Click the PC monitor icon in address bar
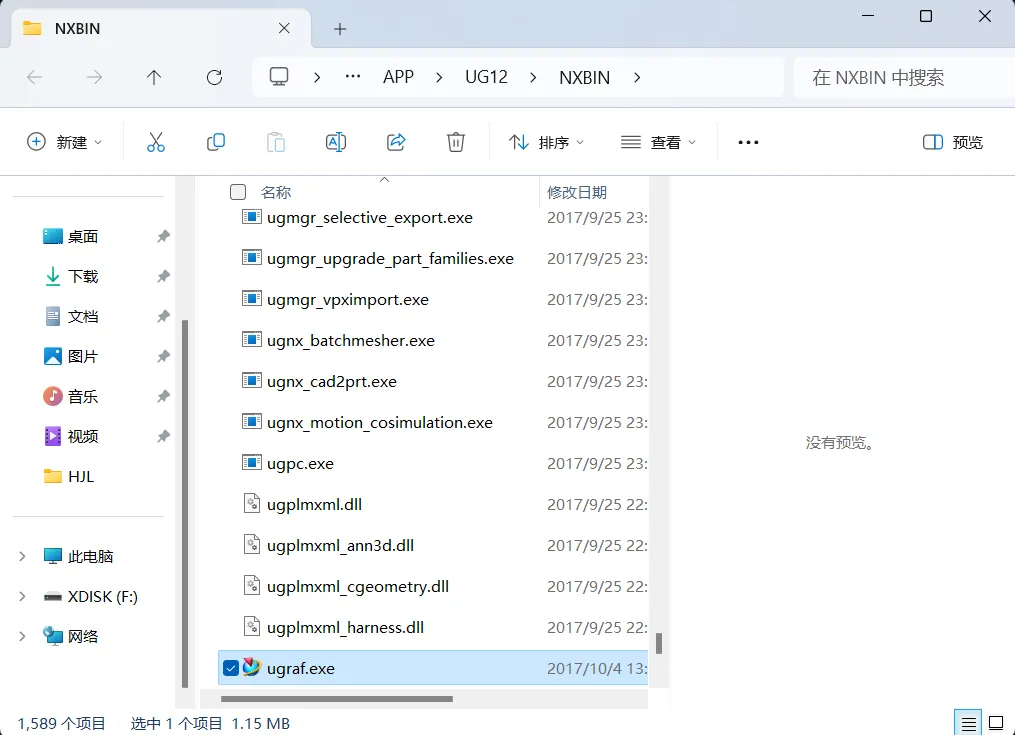Viewport: 1015px width, 735px height. coord(279,77)
